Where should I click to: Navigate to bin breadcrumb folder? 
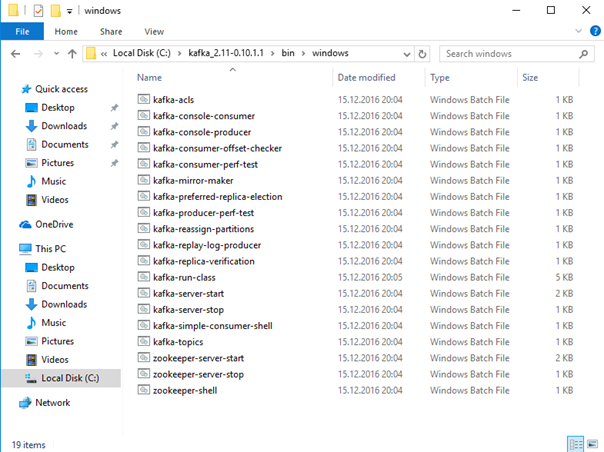(x=288, y=53)
